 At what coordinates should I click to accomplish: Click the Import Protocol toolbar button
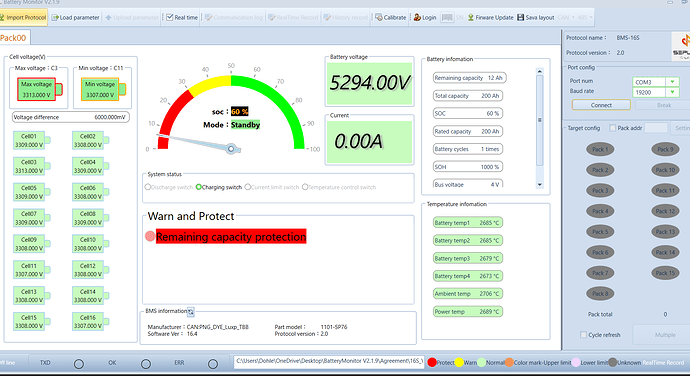[23, 18]
